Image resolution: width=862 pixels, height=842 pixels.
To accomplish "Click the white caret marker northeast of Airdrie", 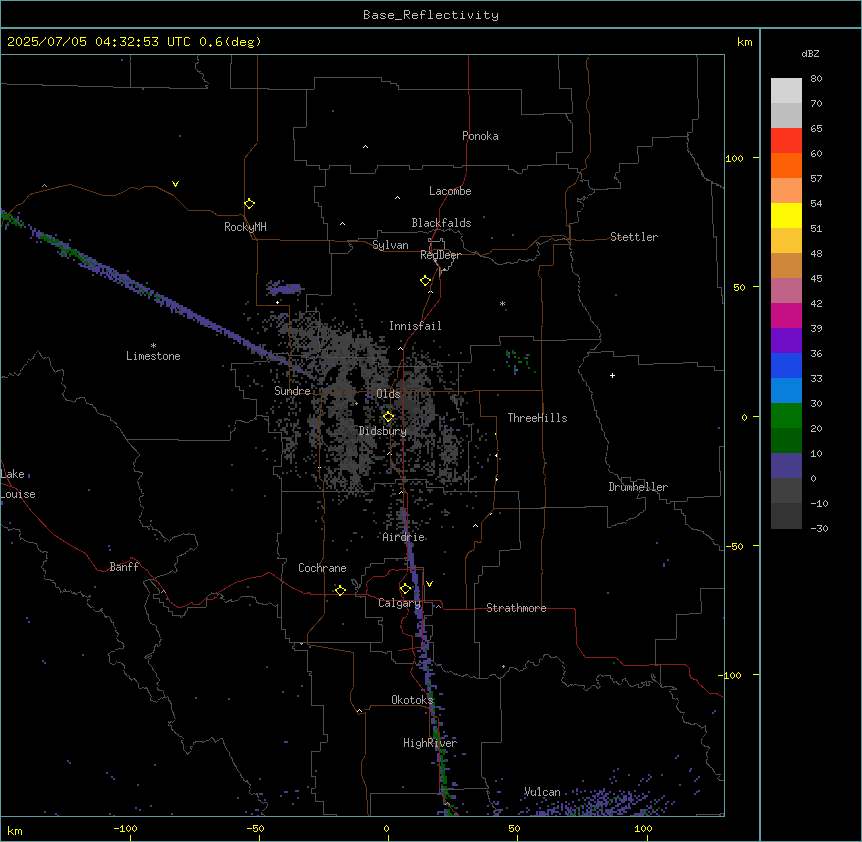I will pos(476,526).
